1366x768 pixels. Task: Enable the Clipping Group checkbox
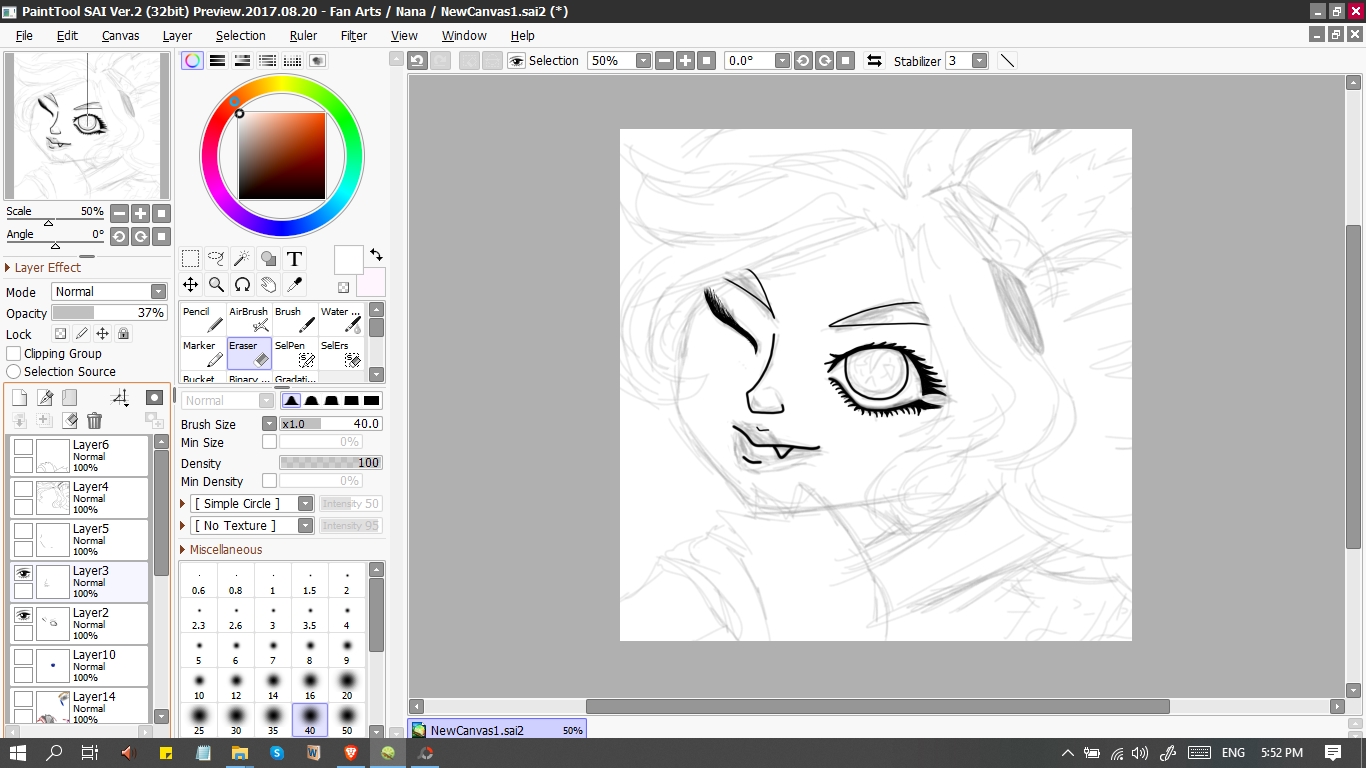pos(14,354)
